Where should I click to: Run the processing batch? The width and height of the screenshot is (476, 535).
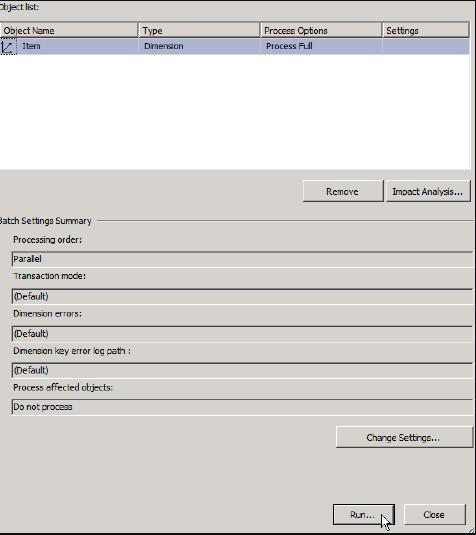(x=363, y=515)
